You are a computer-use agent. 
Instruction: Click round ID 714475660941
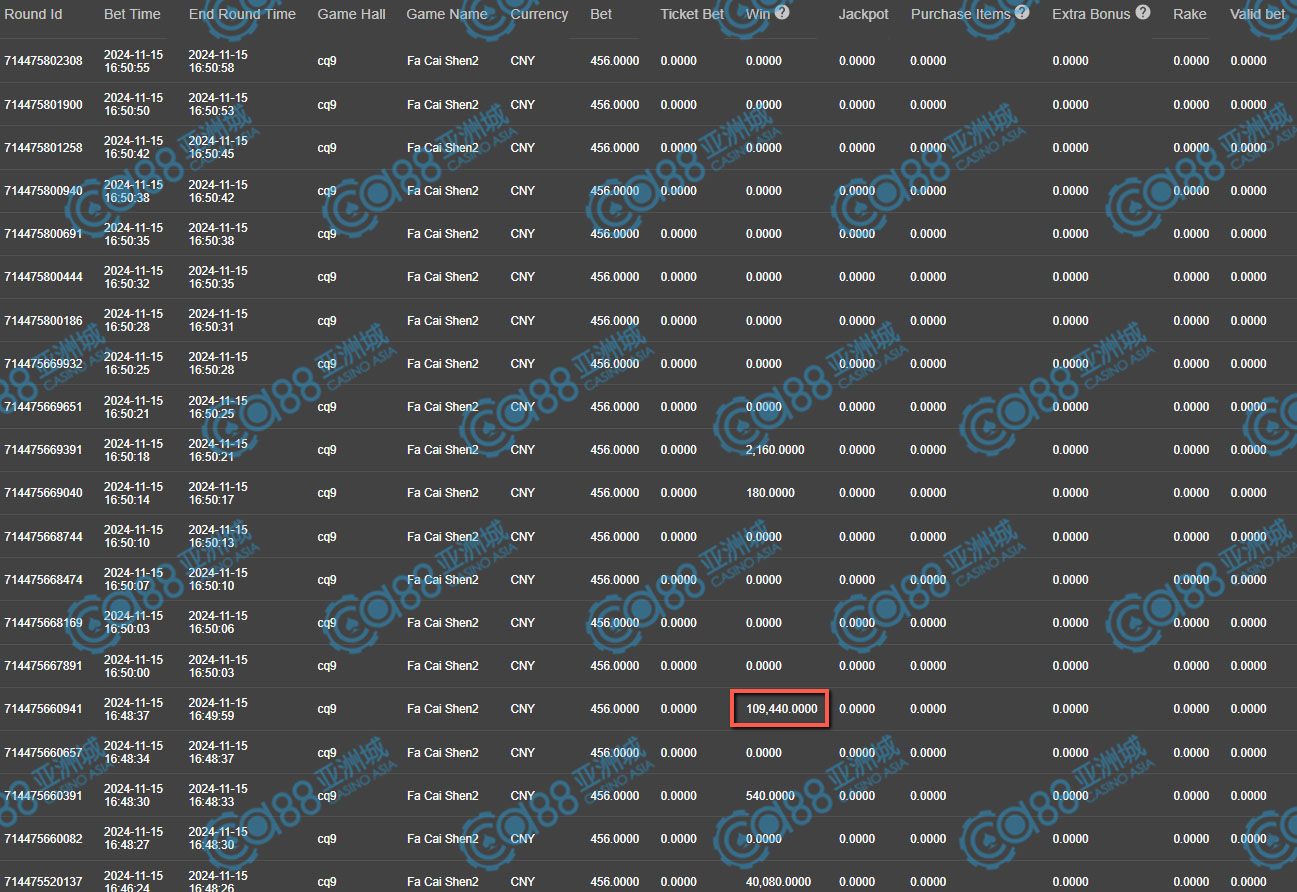tap(44, 709)
